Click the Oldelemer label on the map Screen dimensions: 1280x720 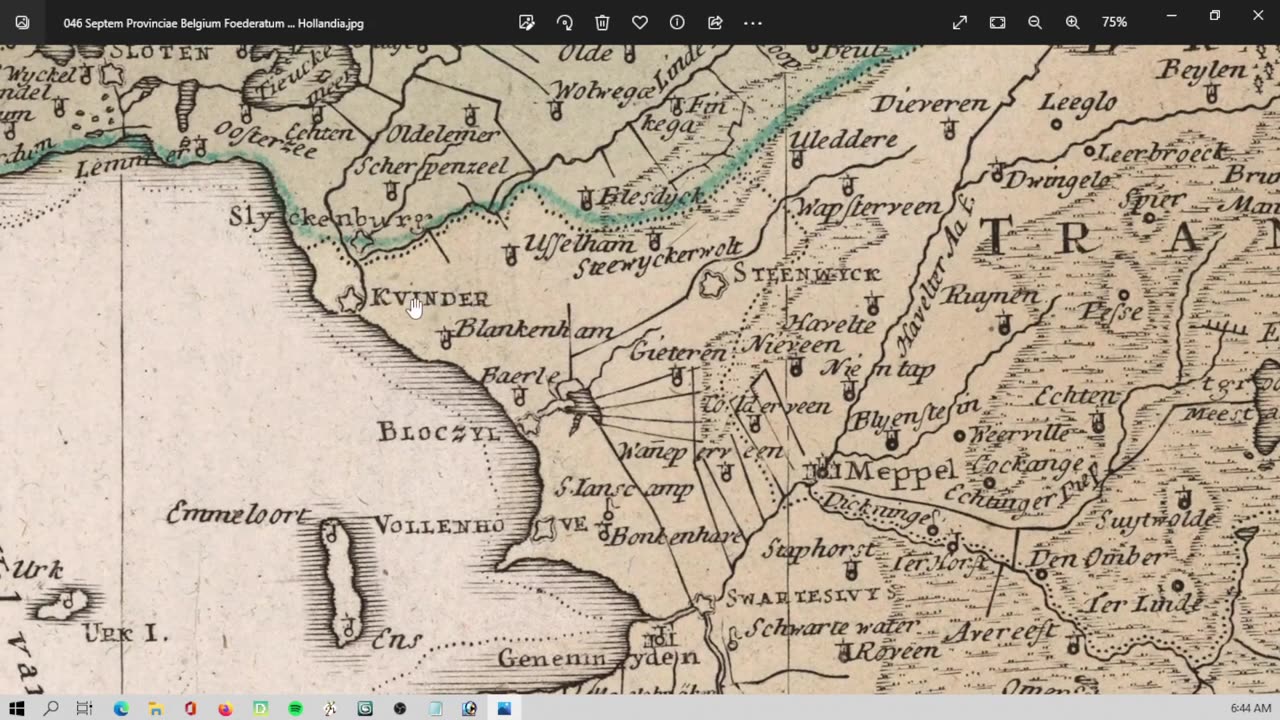pyautogui.click(x=442, y=133)
